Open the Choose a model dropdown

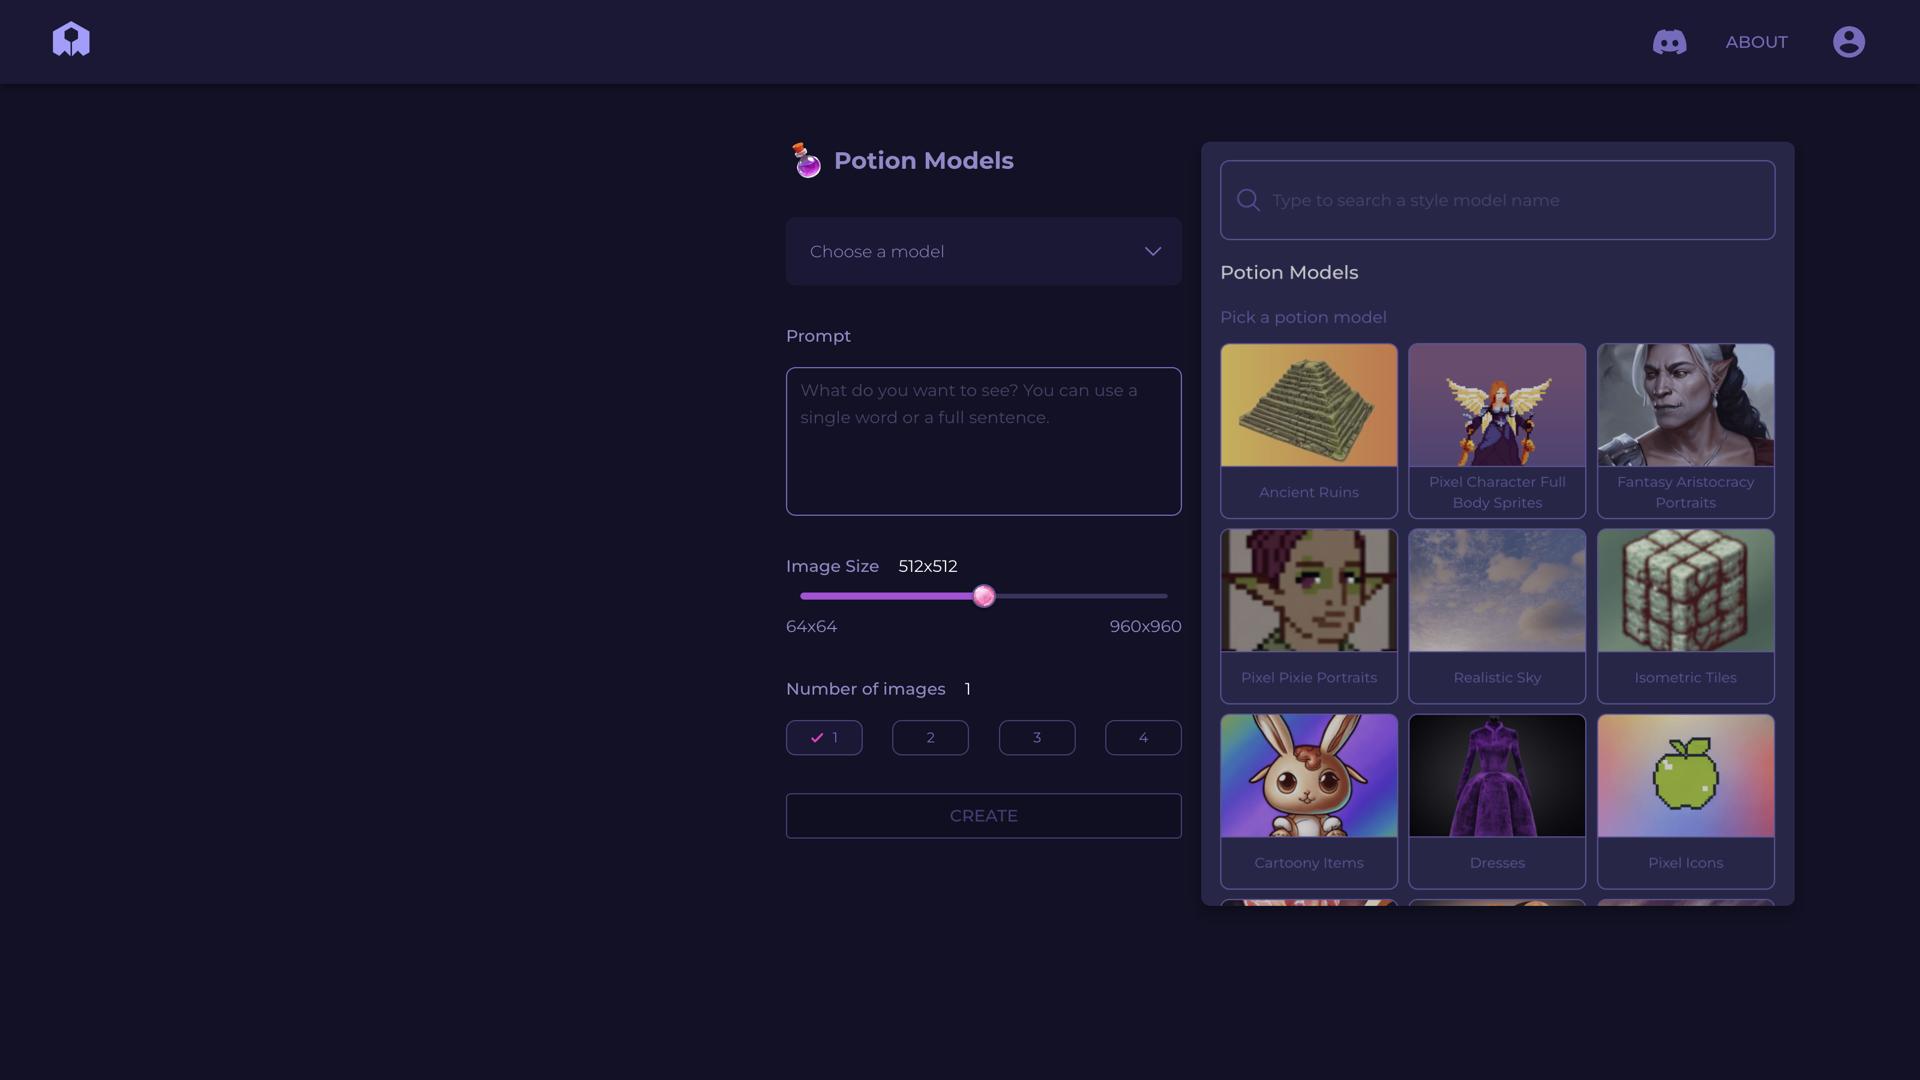[x=982, y=252]
